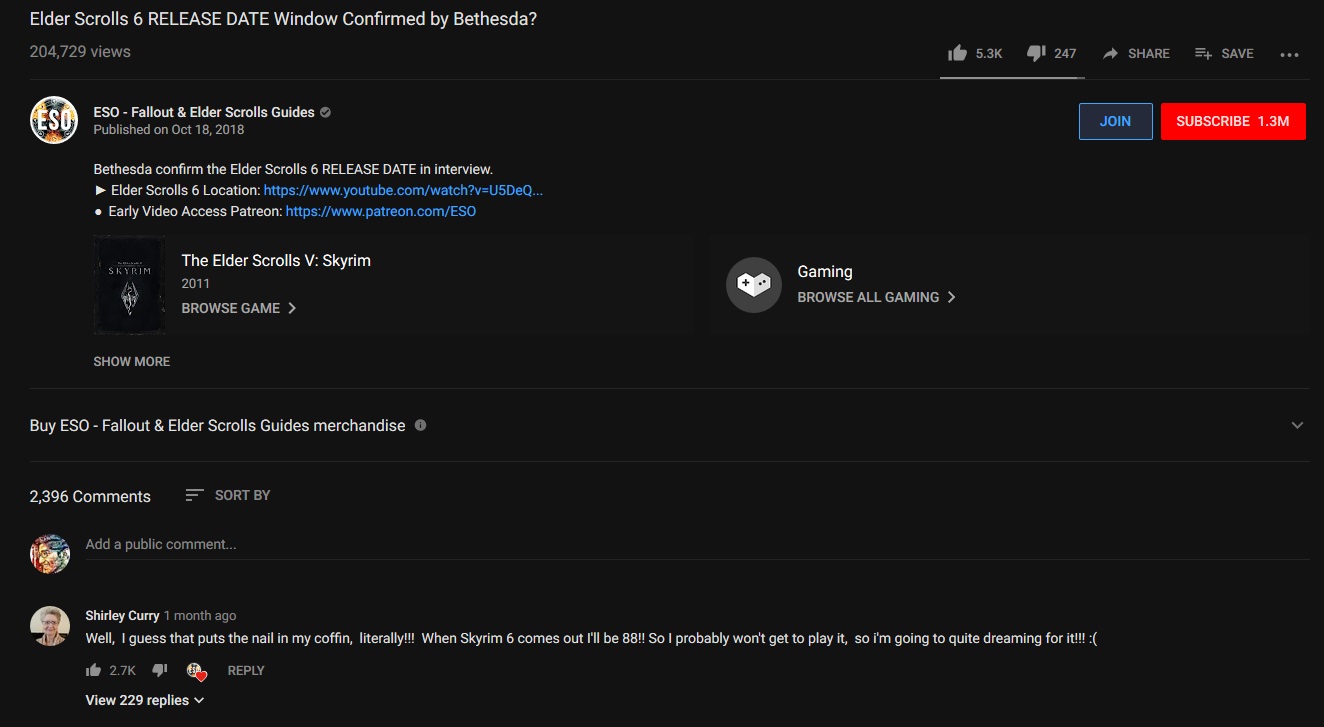Open the Share options
The width and height of the screenshot is (1324, 727).
point(1136,53)
